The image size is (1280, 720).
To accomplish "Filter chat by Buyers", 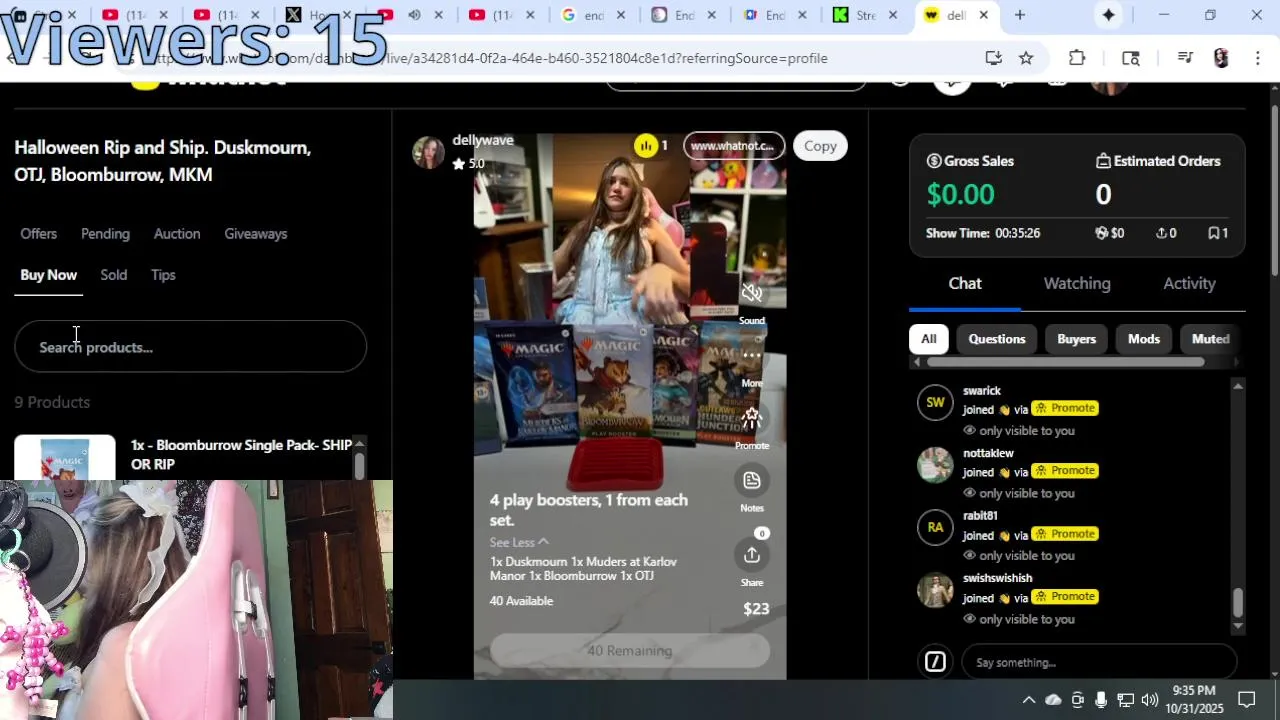I will point(1076,339).
